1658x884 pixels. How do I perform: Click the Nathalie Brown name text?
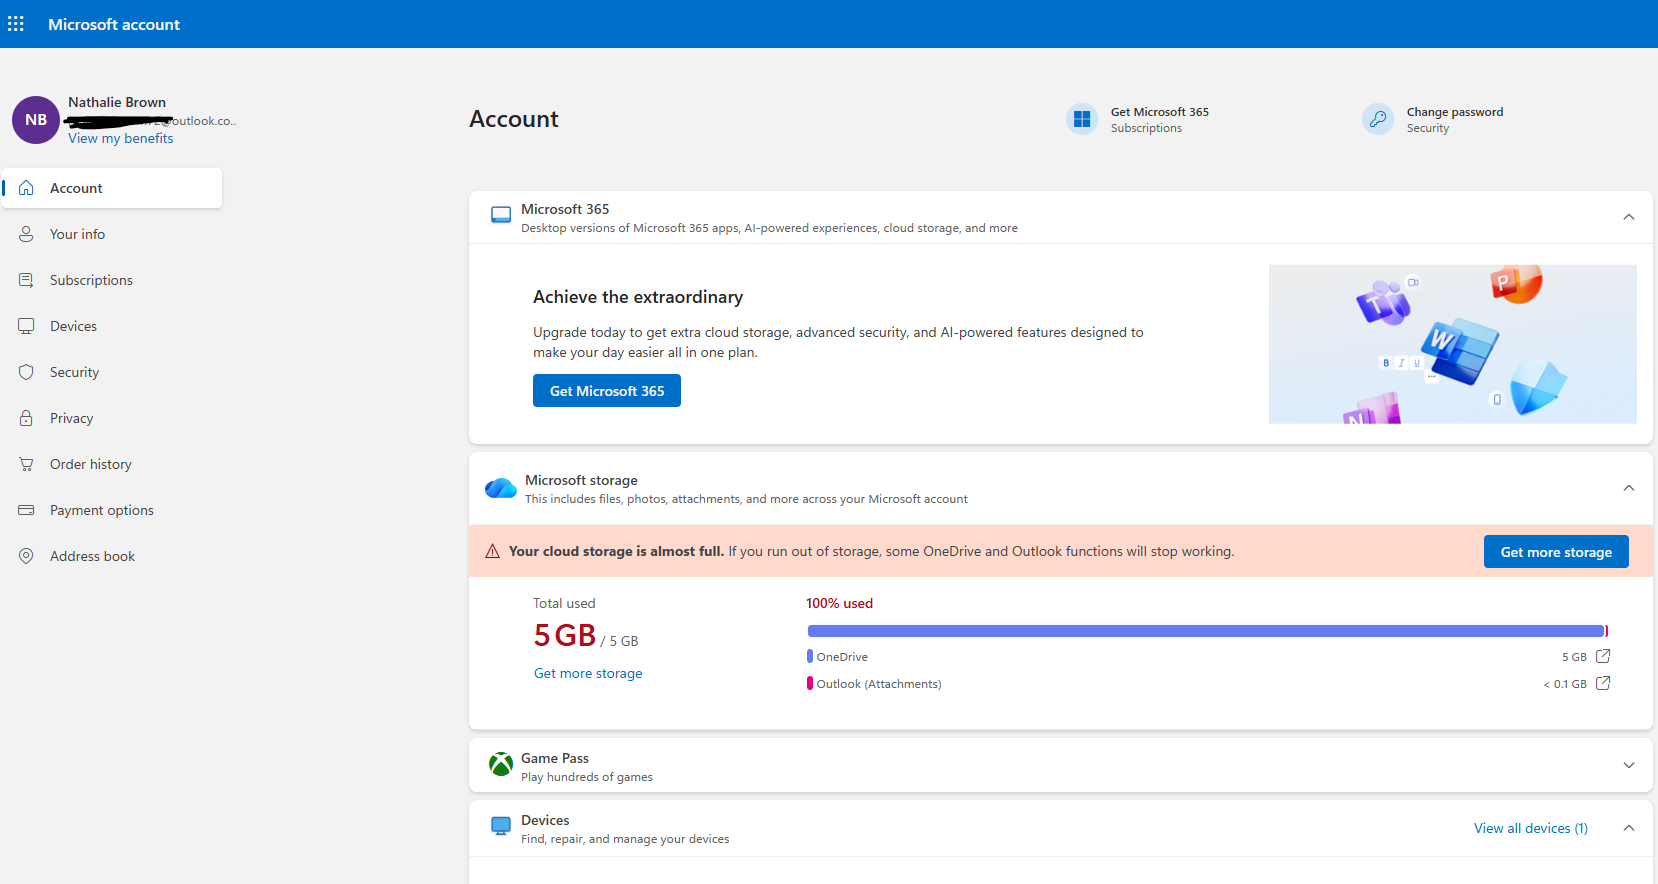(117, 102)
